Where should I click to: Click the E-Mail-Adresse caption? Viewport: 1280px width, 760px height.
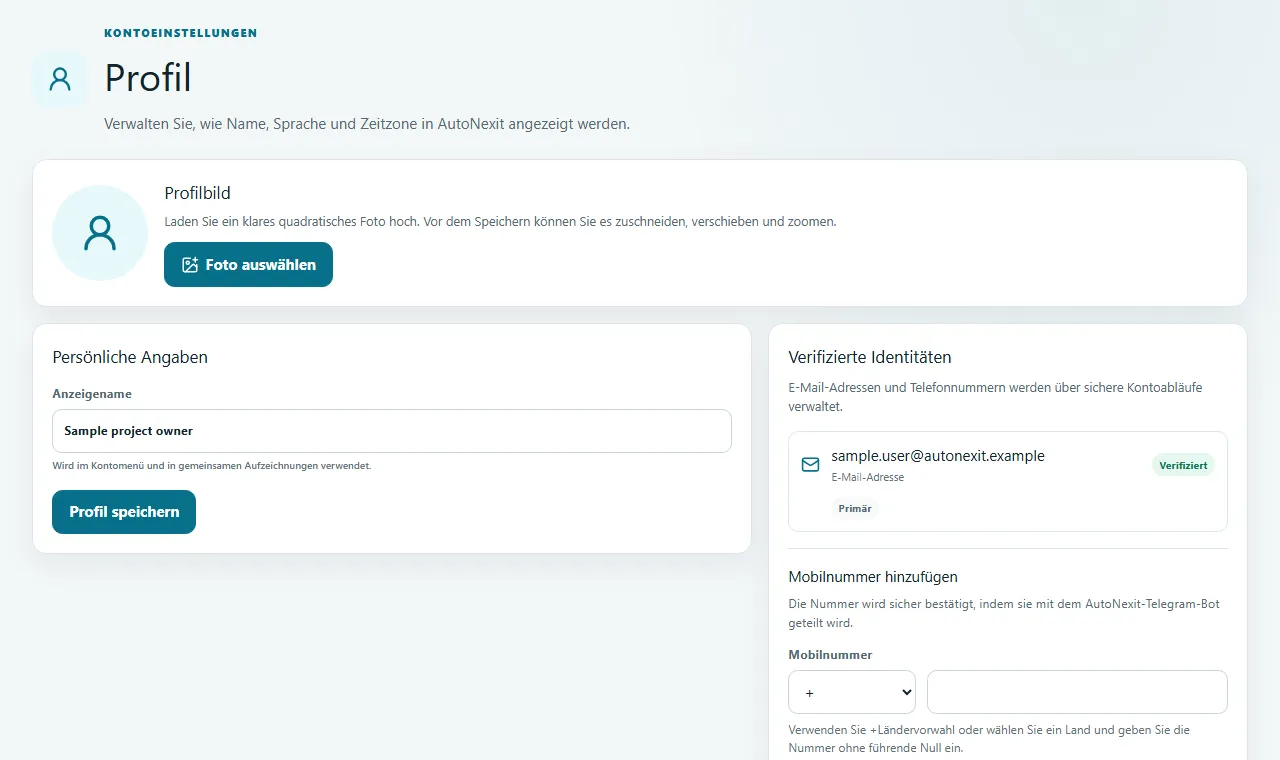click(867, 477)
